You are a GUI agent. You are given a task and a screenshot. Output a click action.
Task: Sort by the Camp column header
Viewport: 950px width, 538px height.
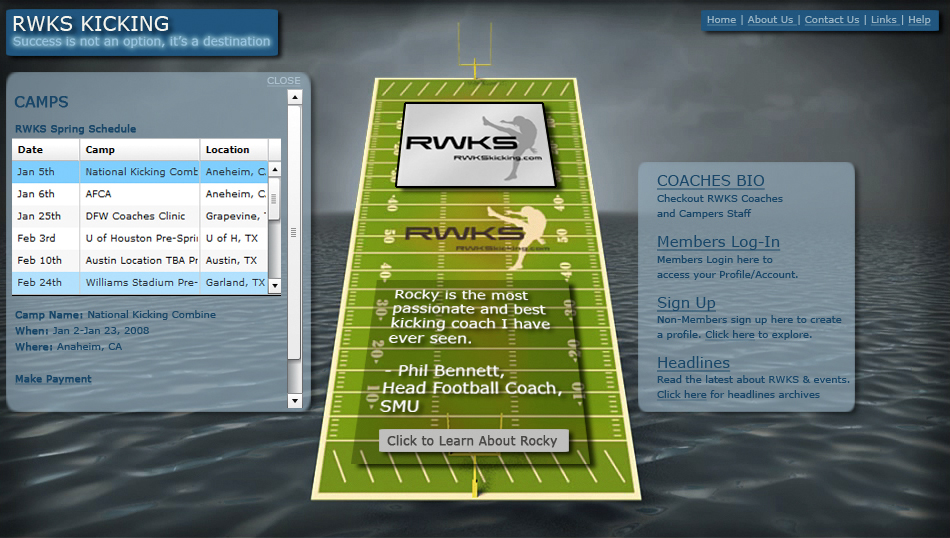click(x=139, y=150)
